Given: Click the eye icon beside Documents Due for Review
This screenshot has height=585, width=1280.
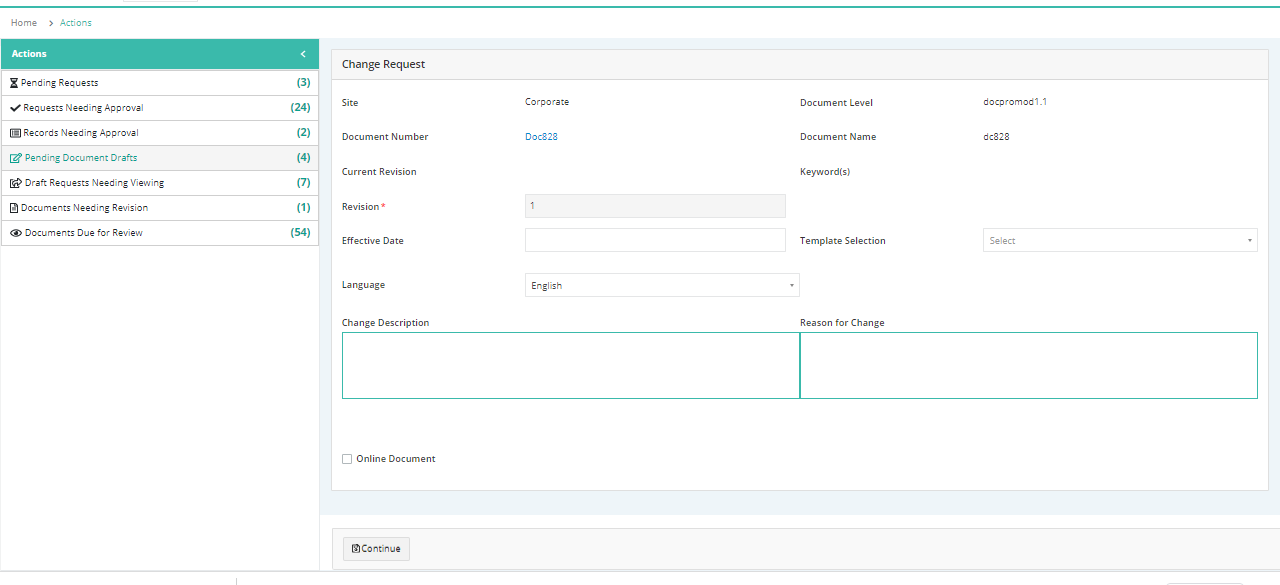Looking at the screenshot, I should coord(16,233).
